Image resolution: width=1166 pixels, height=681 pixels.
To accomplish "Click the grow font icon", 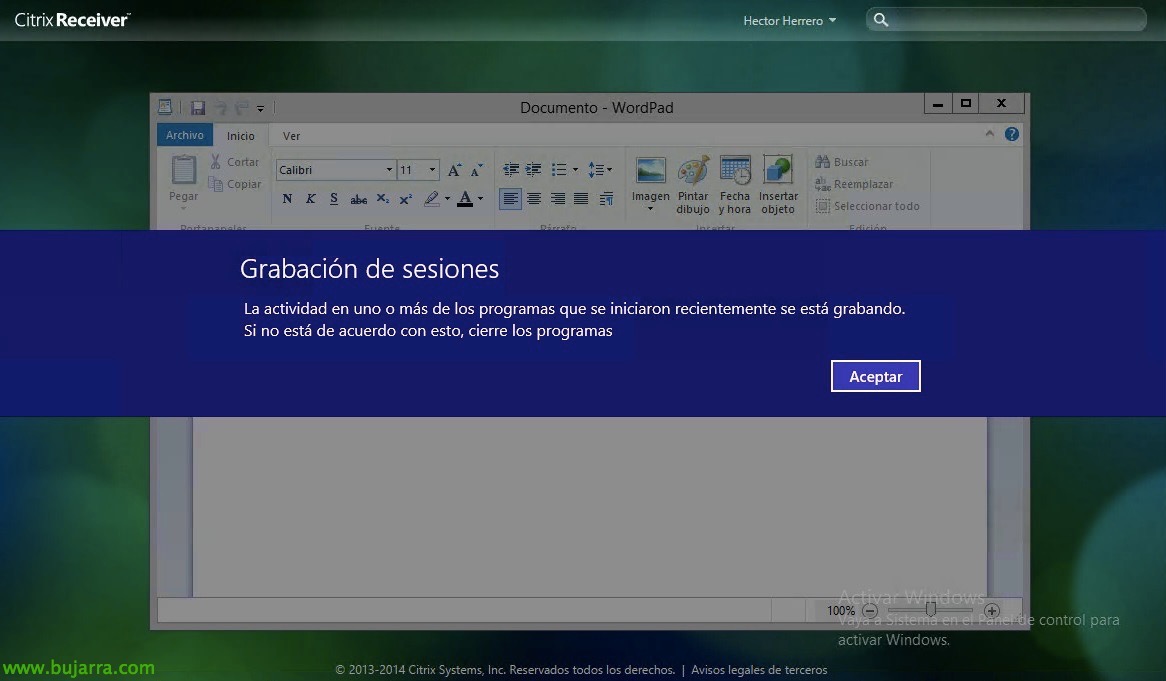I will pos(454,170).
